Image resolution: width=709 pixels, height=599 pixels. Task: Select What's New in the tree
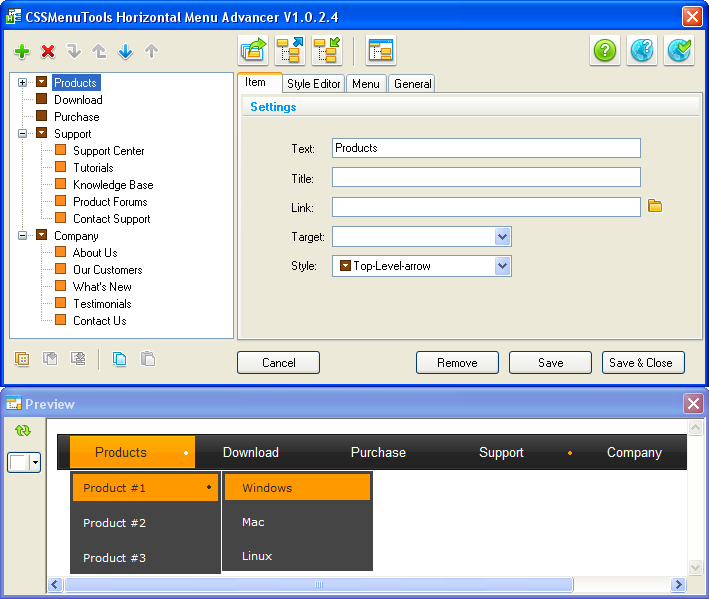click(102, 287)
